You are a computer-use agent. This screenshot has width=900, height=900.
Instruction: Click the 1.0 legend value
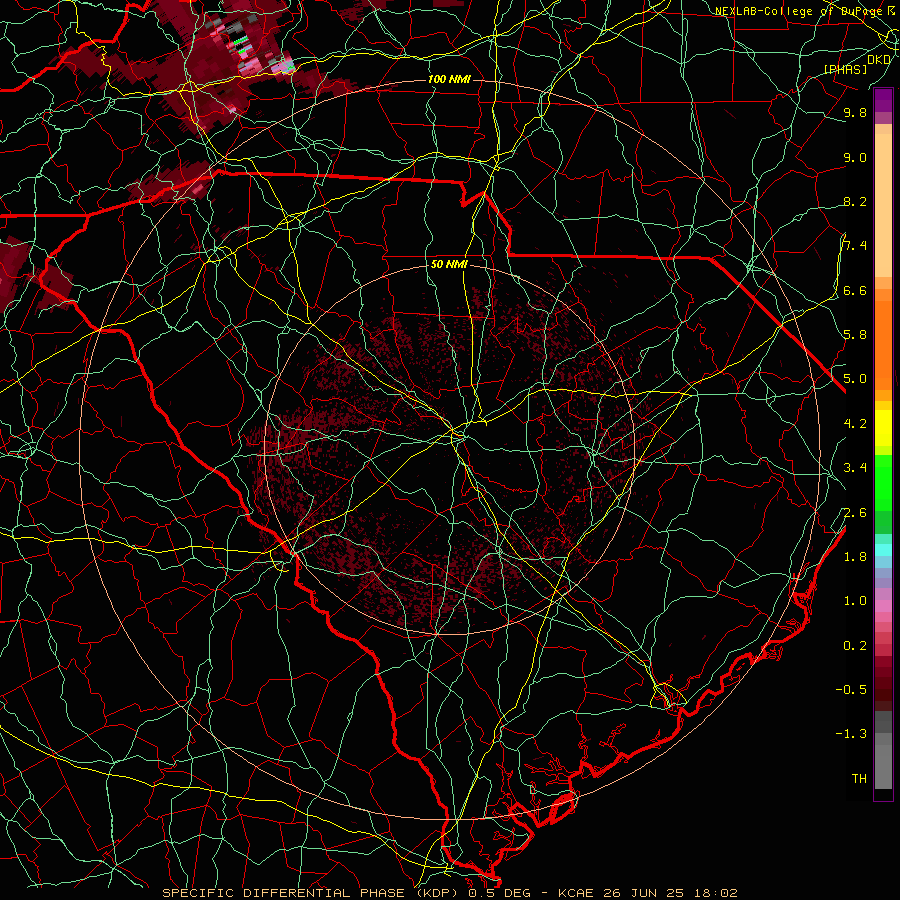point(855,601)
